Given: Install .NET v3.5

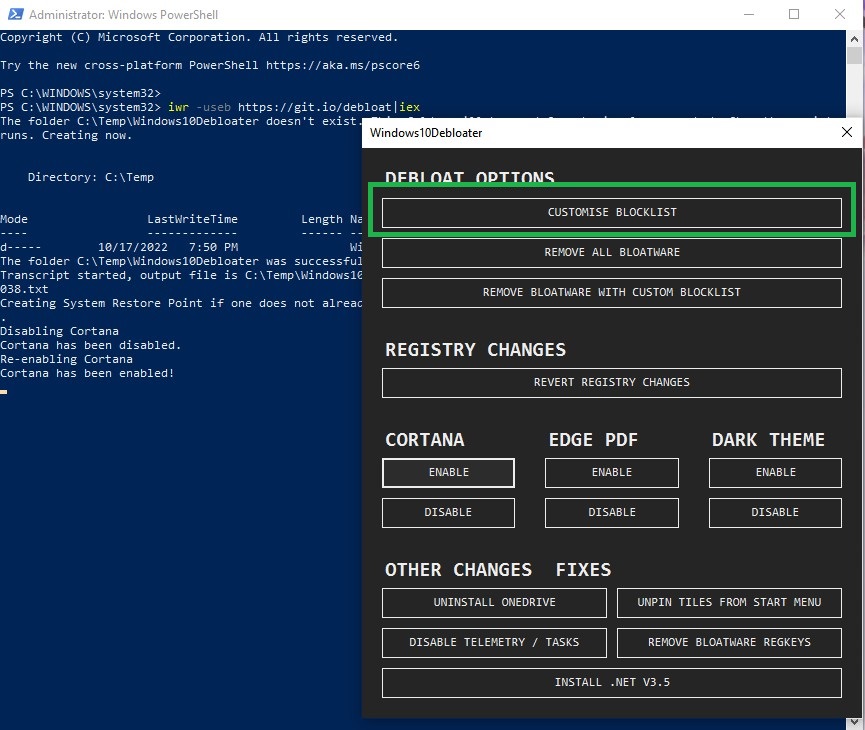Looking at the screenshot, I should [612, 682].
